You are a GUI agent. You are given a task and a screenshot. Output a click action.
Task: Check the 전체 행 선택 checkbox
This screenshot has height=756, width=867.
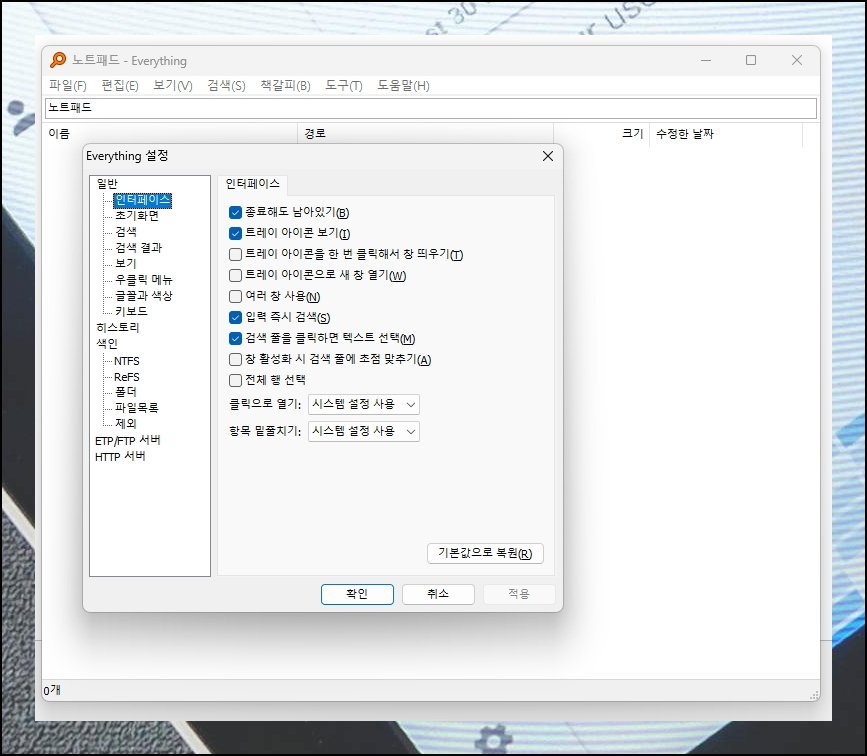(x=236, y=380)
